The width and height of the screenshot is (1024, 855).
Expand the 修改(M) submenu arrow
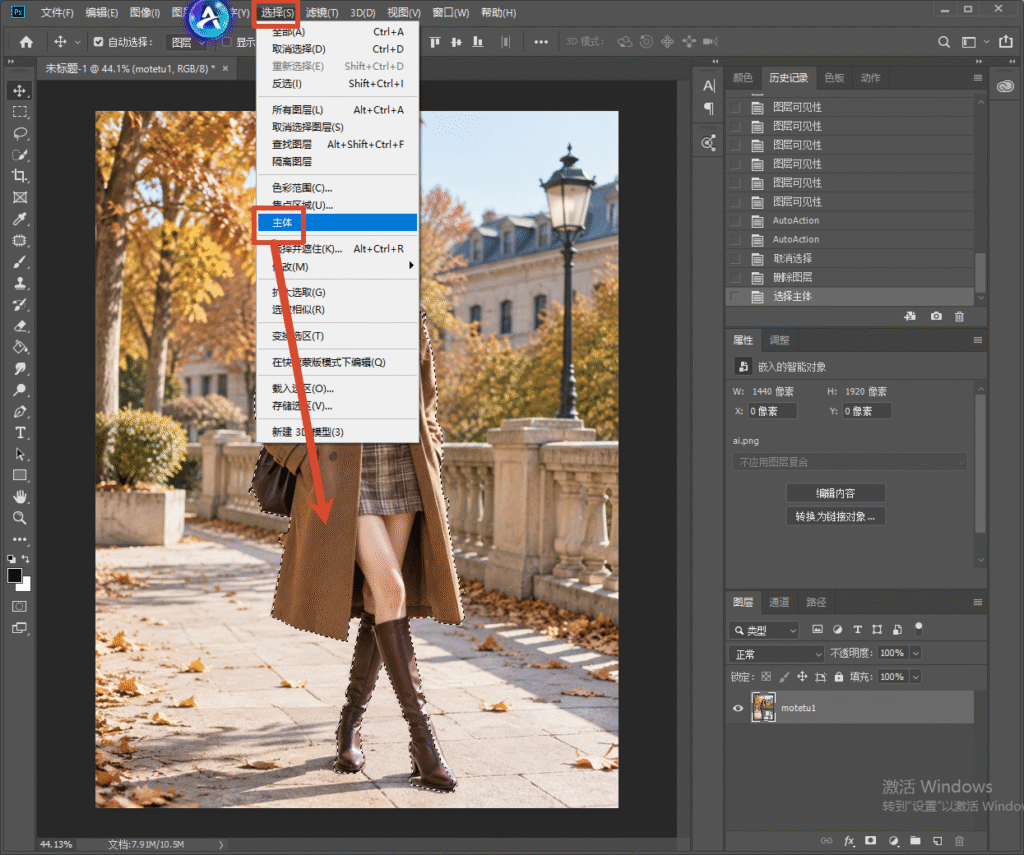click(411, 266)
